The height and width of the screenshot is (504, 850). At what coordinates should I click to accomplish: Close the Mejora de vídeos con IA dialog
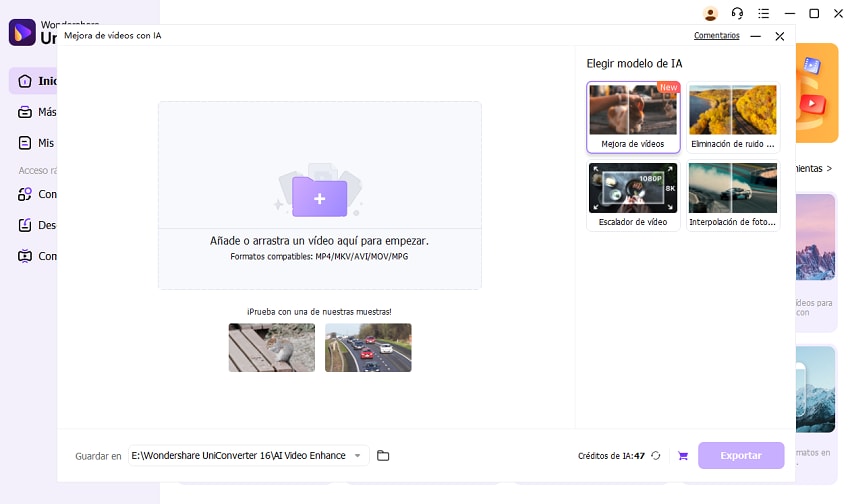pyautogui.click(x=780, y=36)
